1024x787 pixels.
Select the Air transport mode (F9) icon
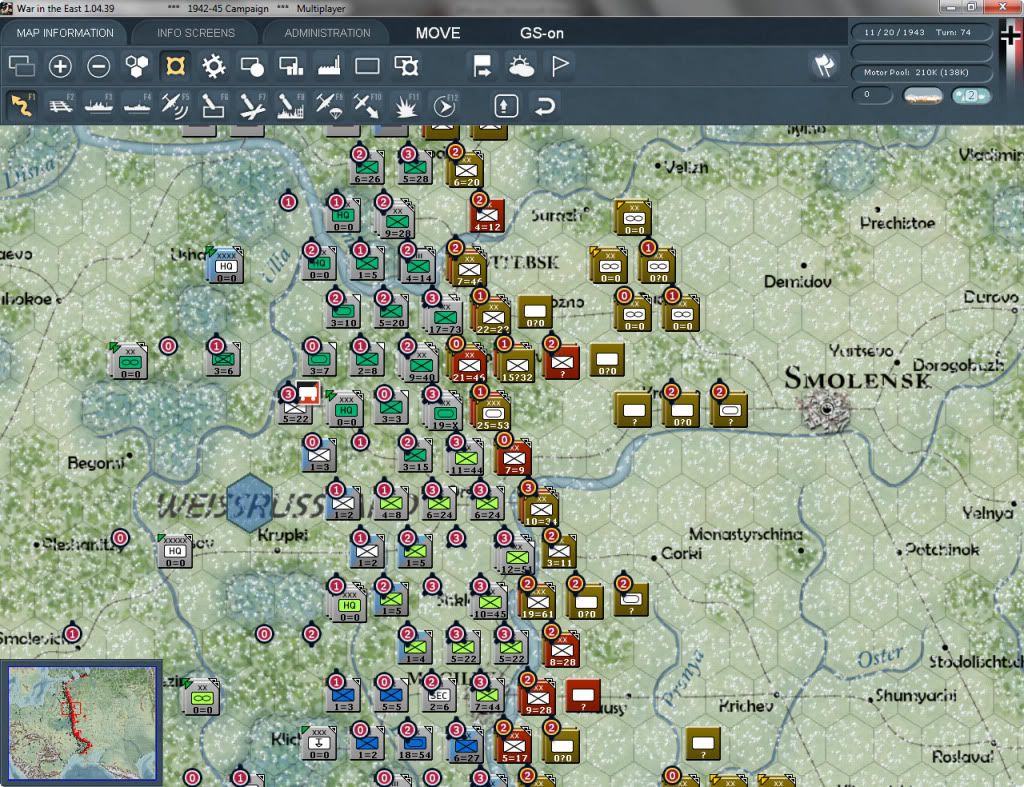[328, 105]
